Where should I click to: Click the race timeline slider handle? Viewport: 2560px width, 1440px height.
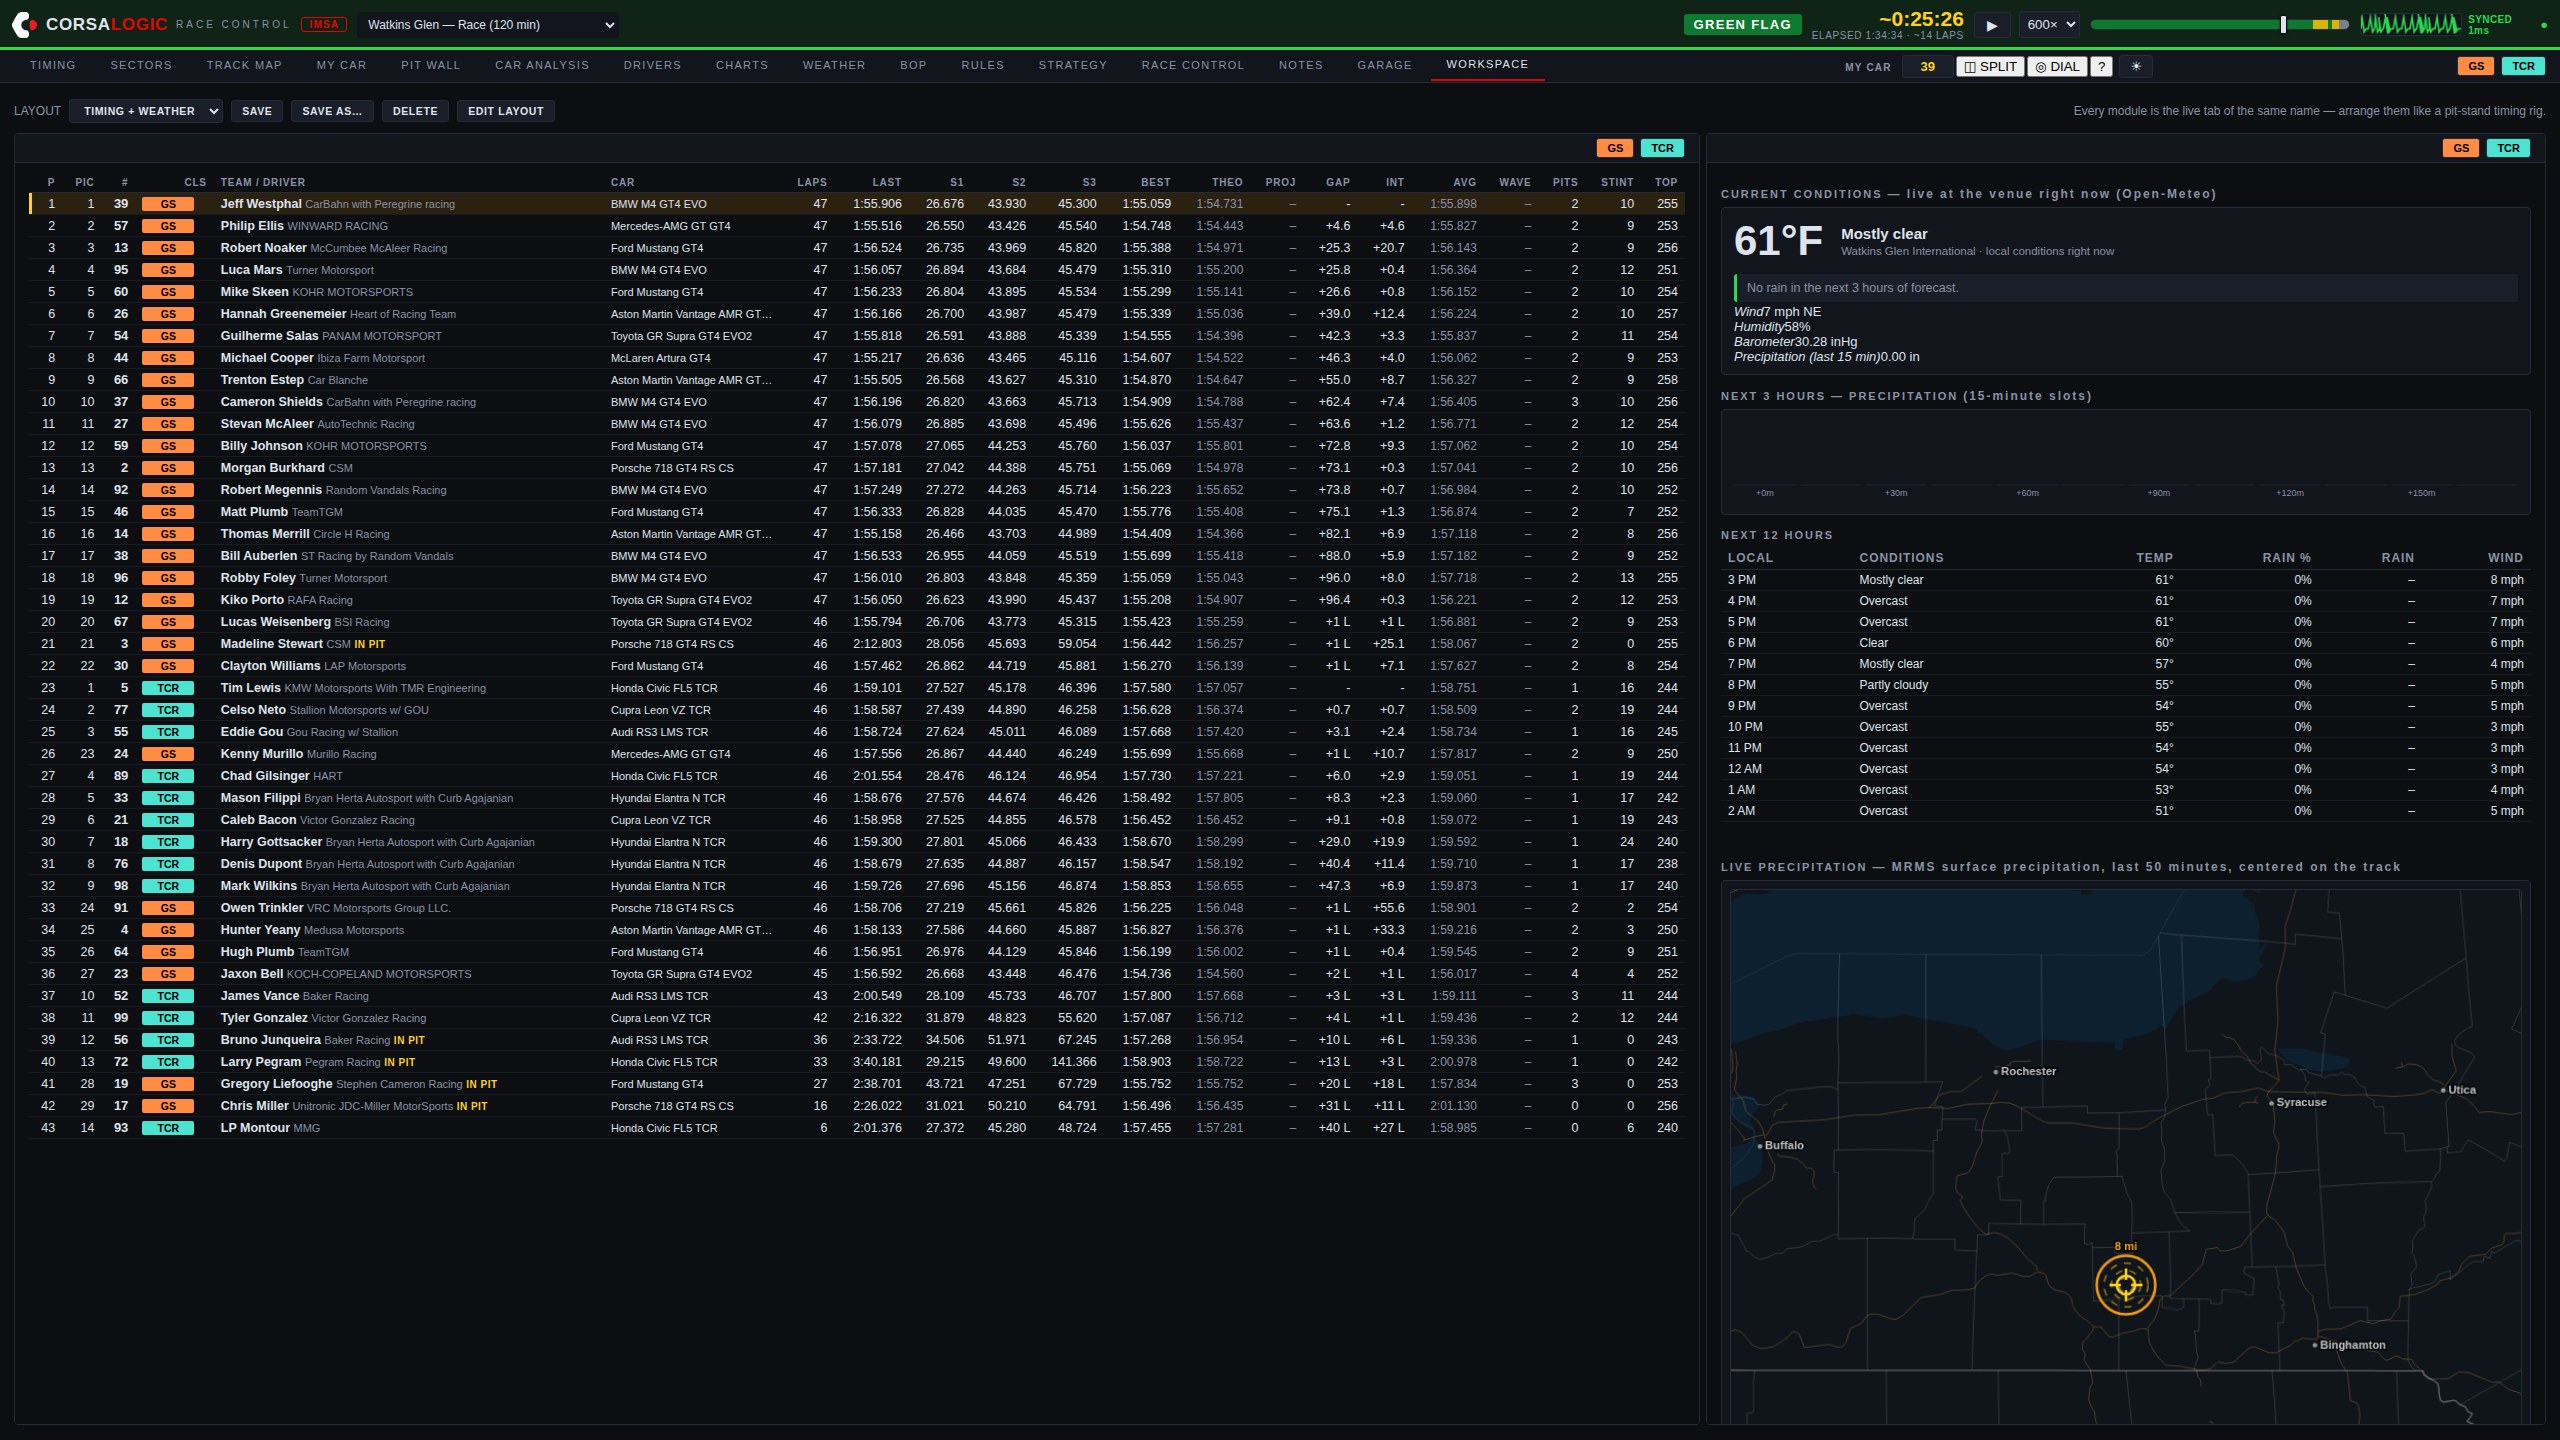pos(2283,24)
